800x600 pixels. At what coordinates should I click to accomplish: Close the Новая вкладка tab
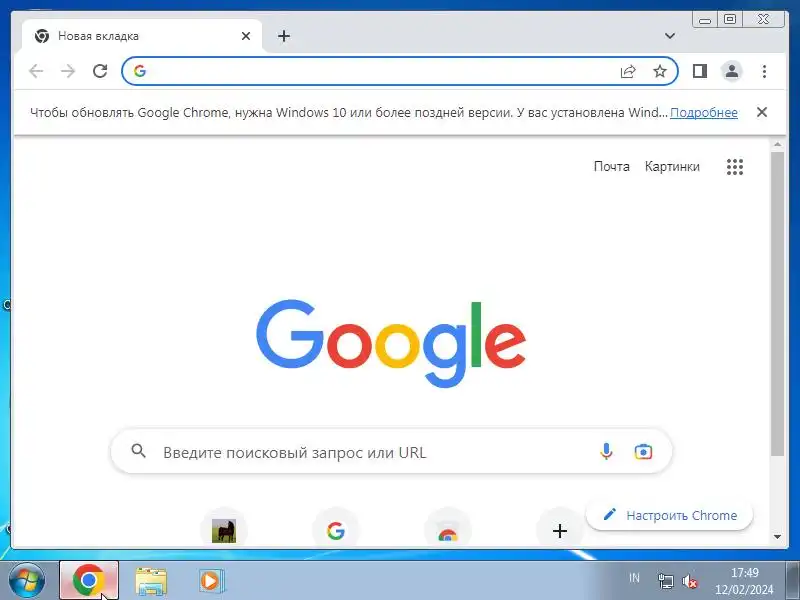246,36
